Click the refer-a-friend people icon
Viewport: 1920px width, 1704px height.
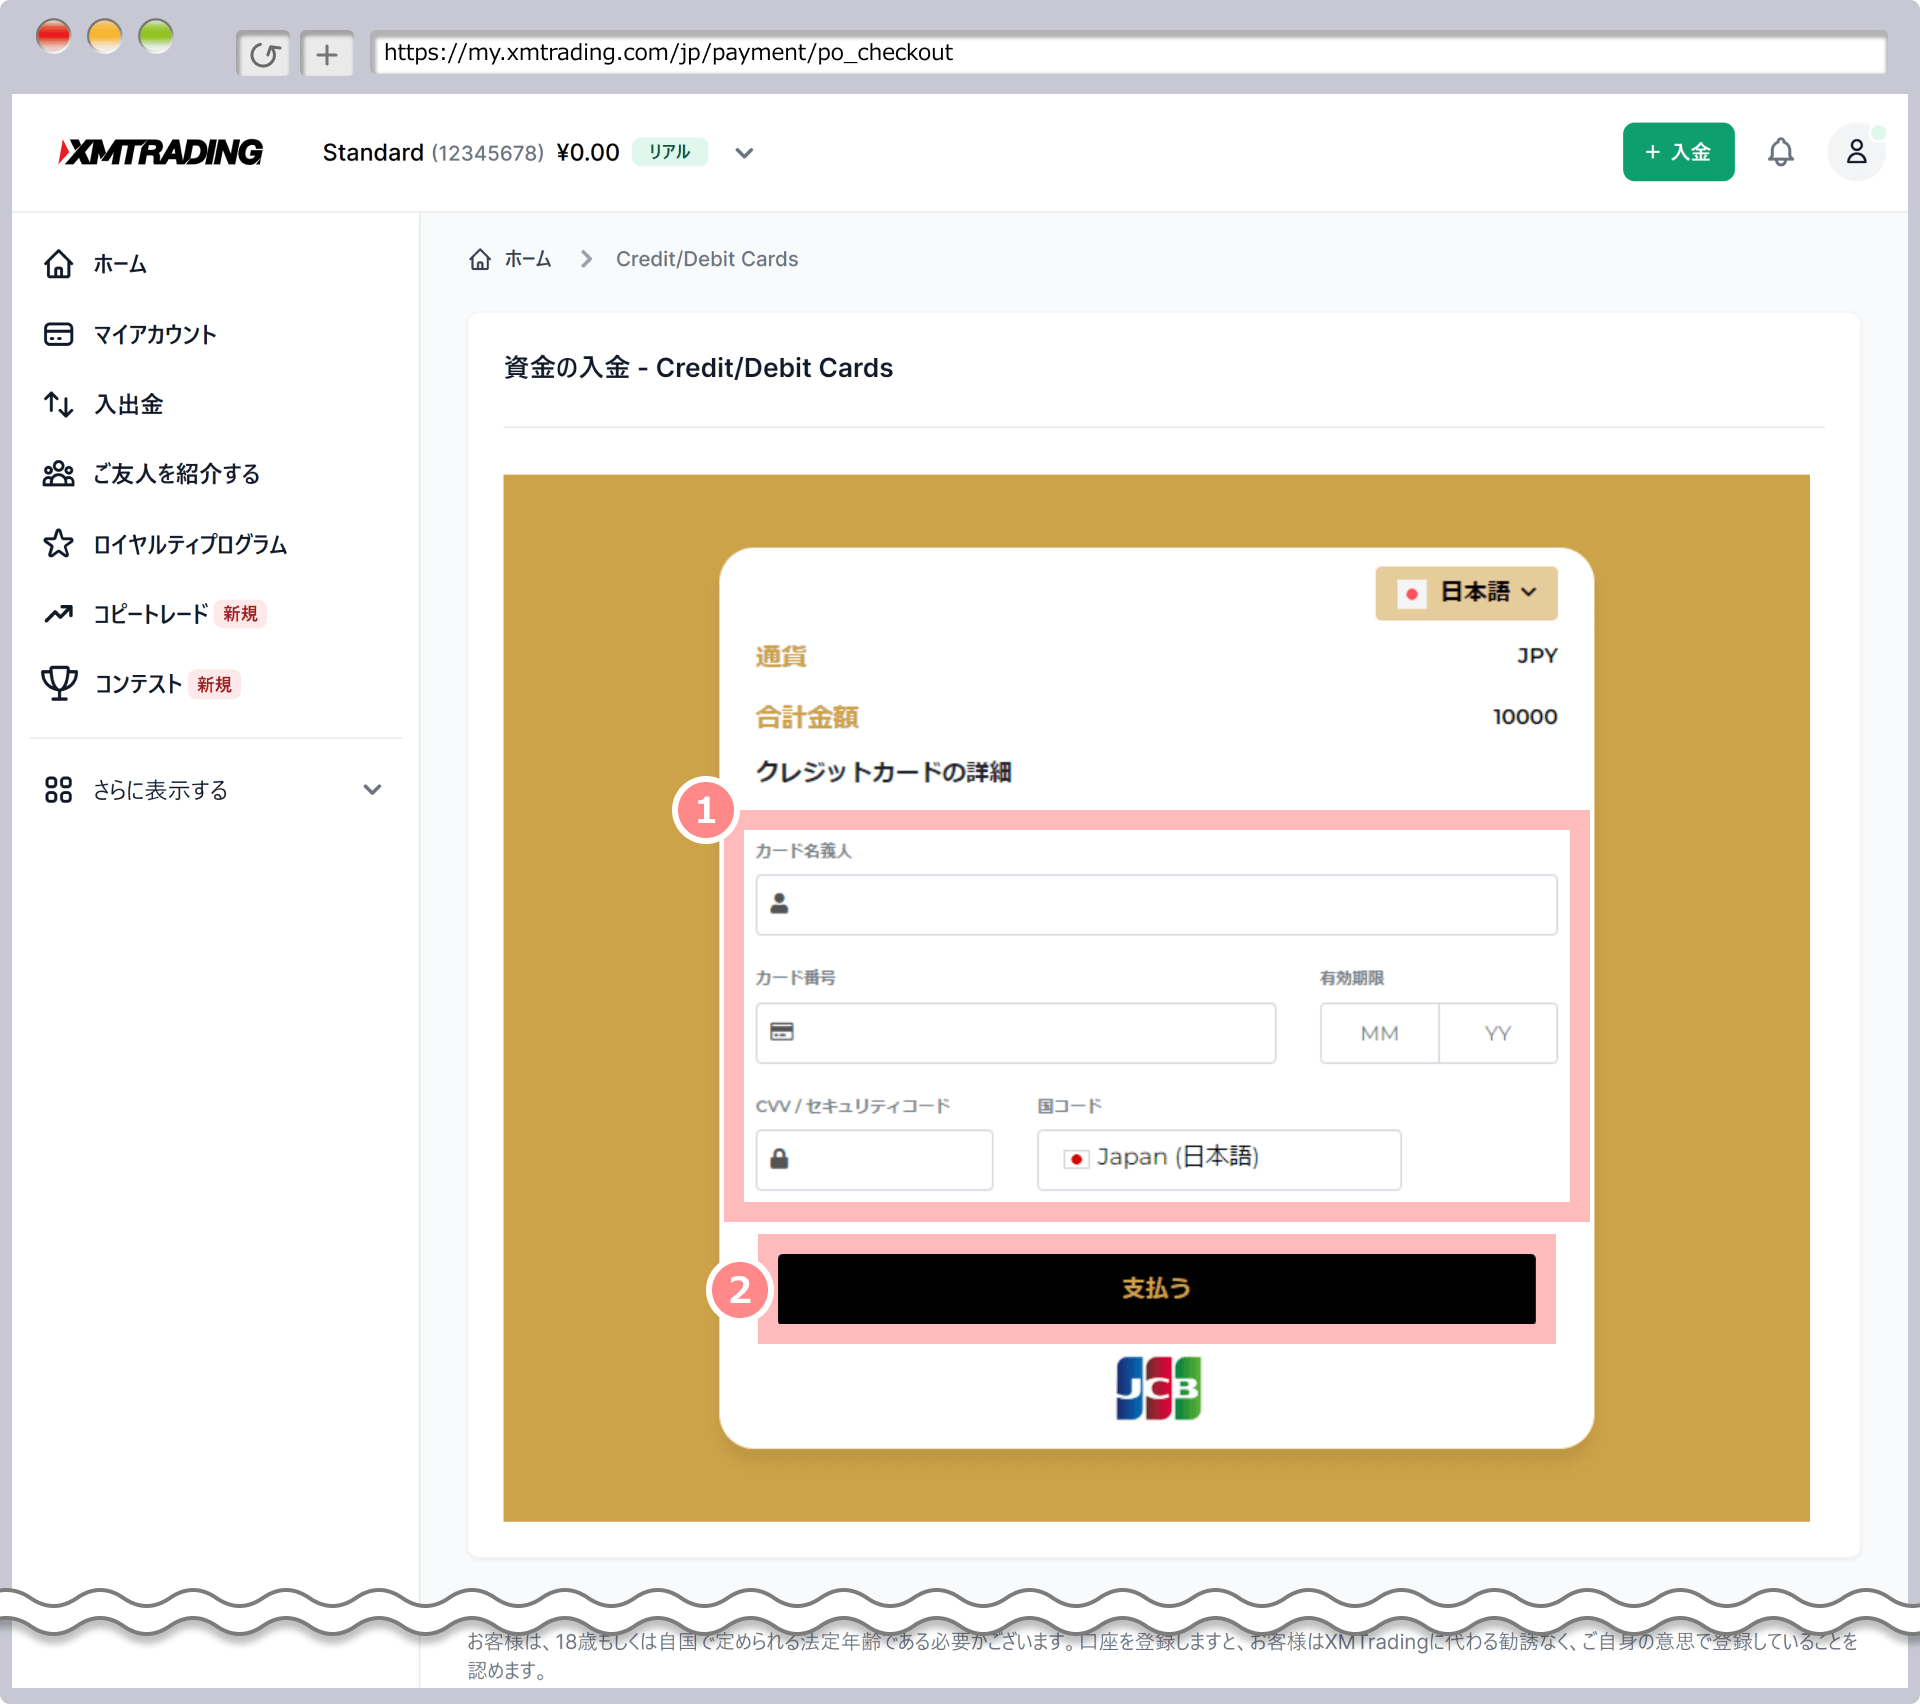(x=59, y=474)
